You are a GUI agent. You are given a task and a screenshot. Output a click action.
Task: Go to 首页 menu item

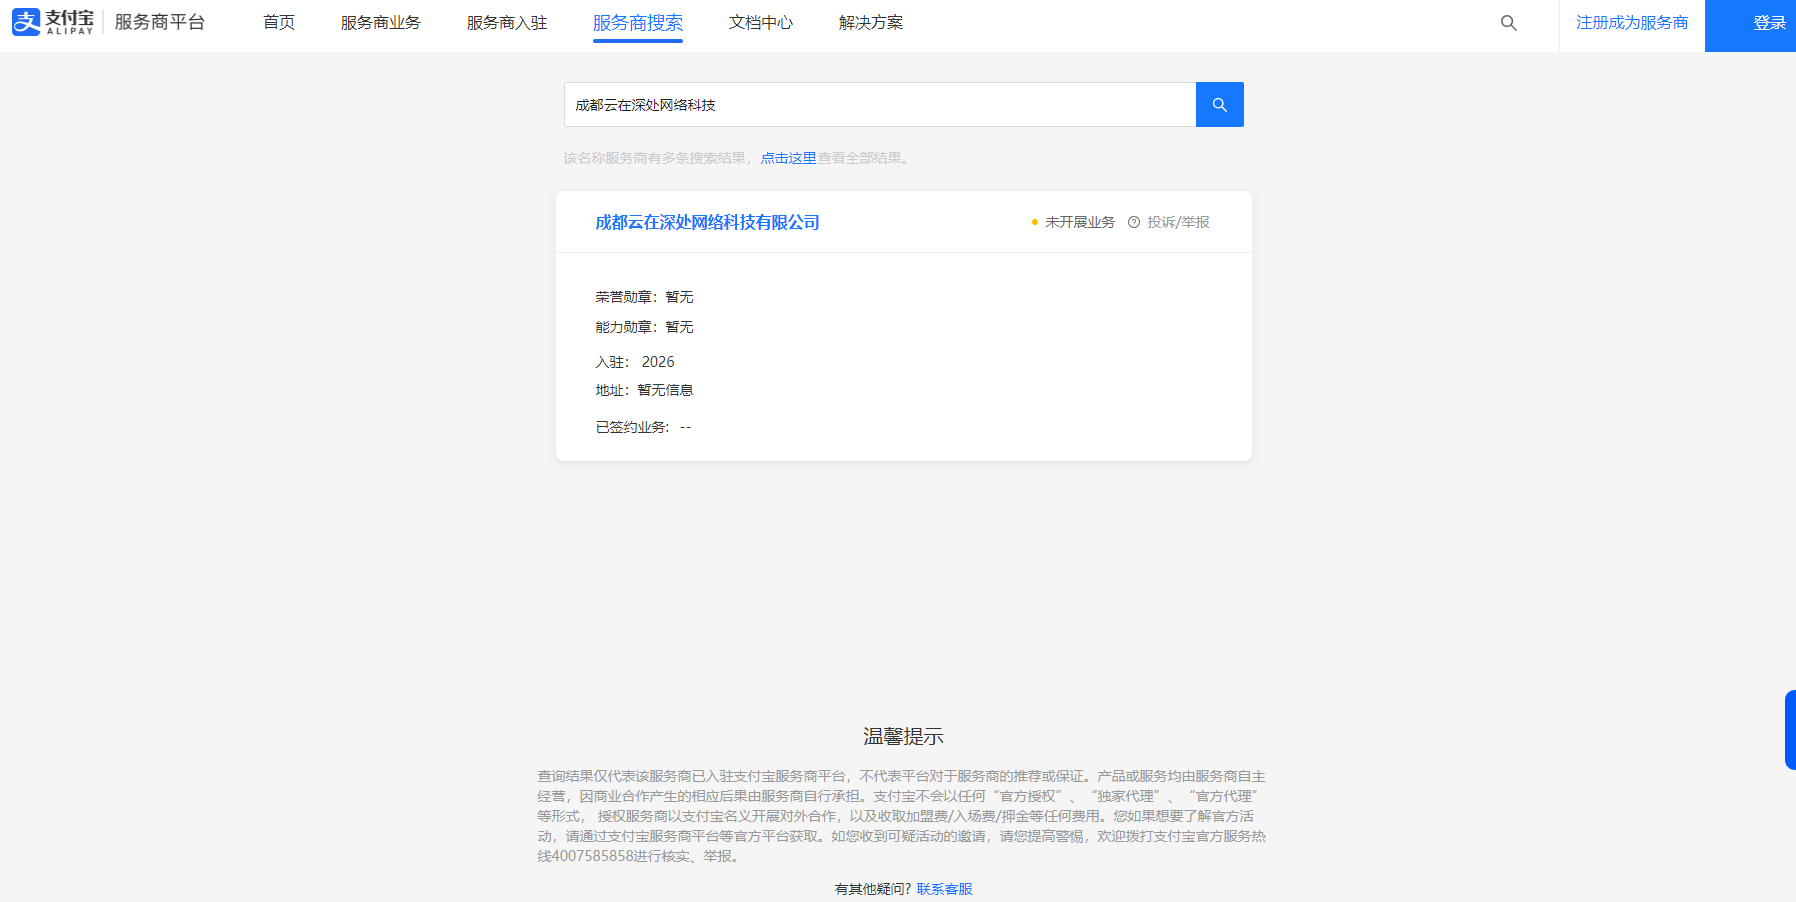click(279, 23)
